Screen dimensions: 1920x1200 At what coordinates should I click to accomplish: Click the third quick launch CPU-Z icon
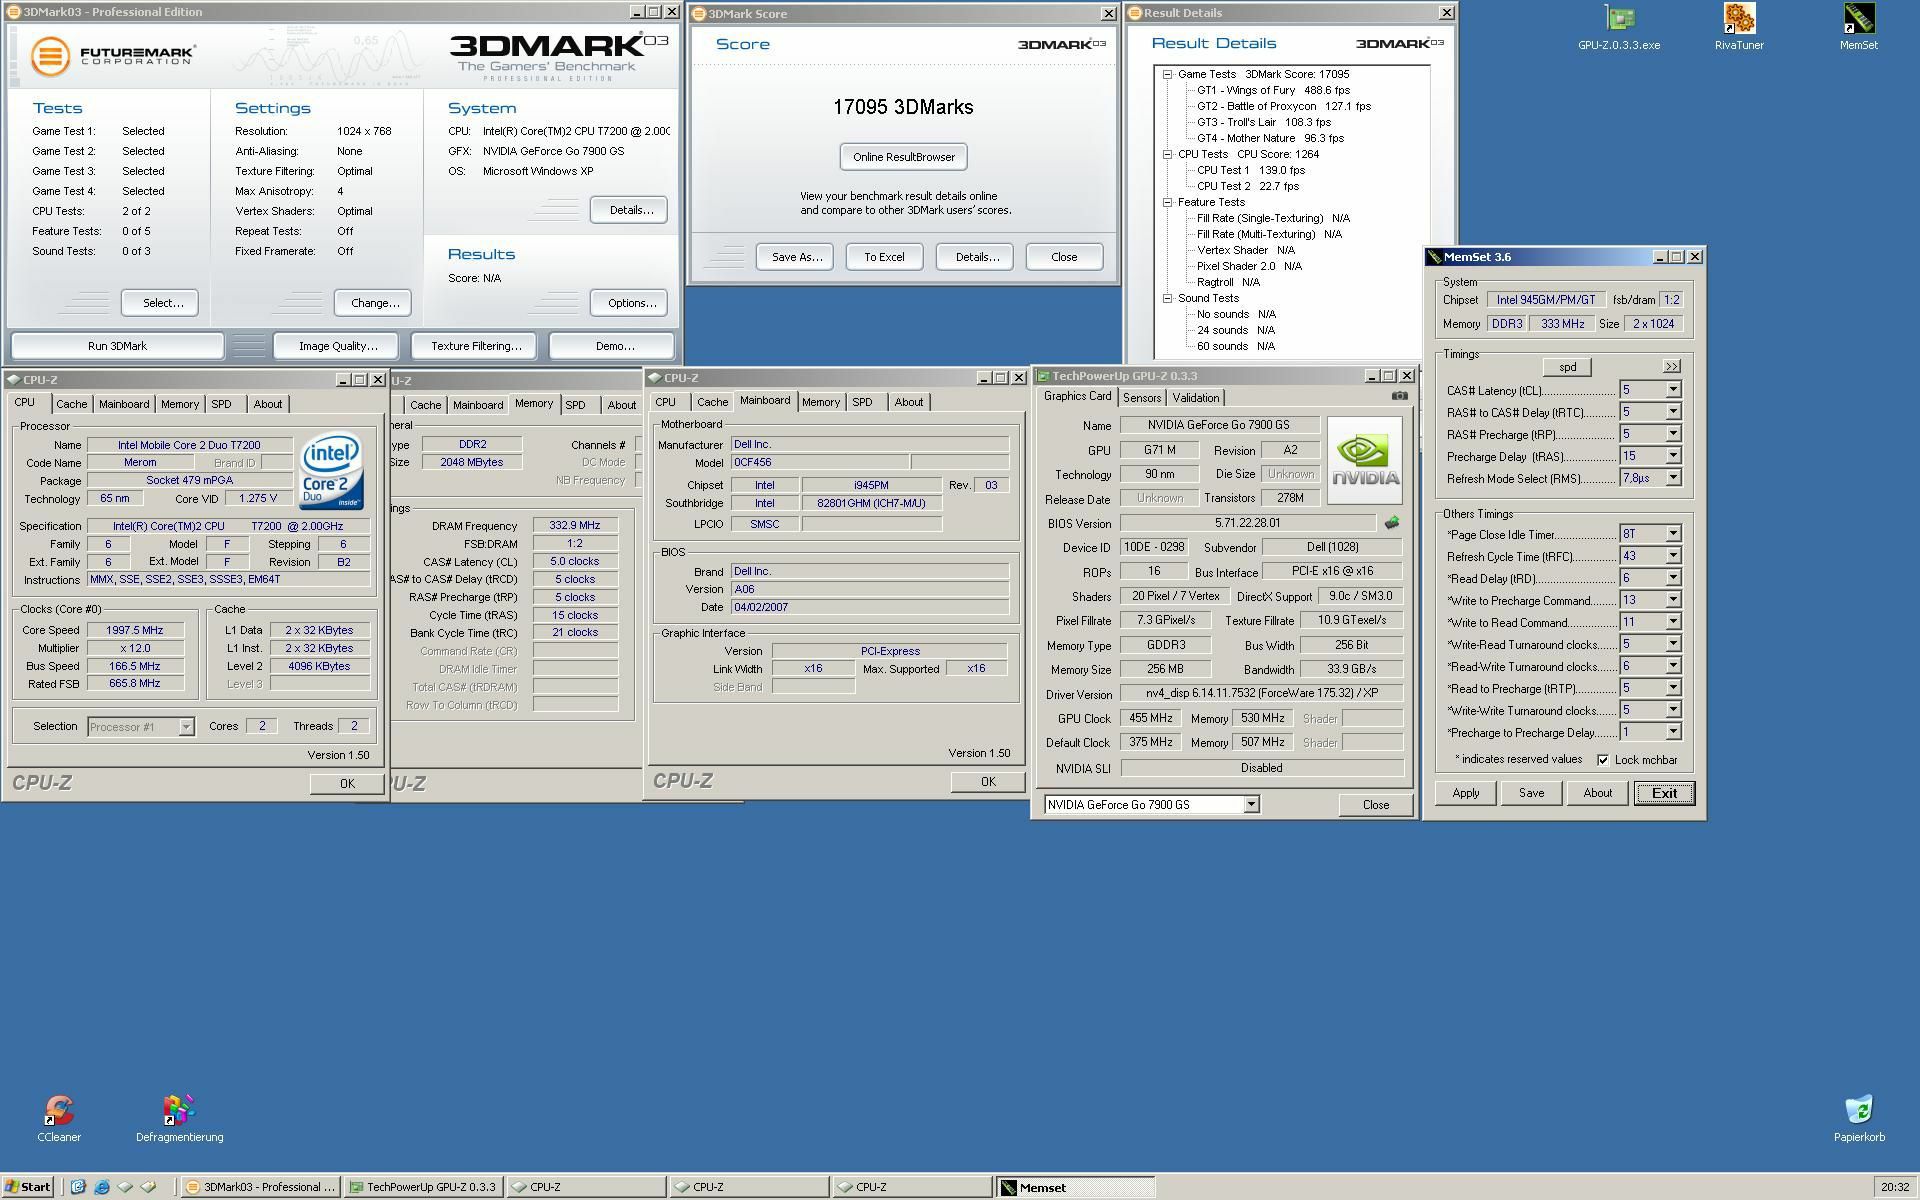(x=125, y=1187)
